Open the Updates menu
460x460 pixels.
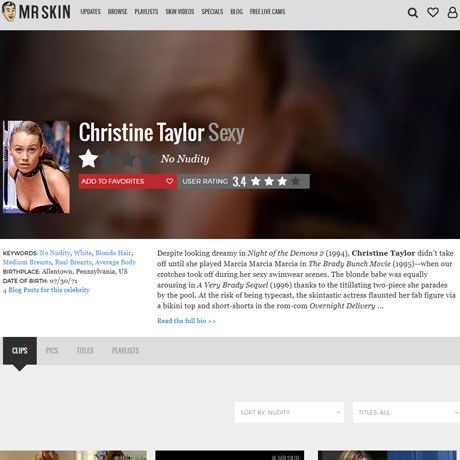(x=90, y=12)
